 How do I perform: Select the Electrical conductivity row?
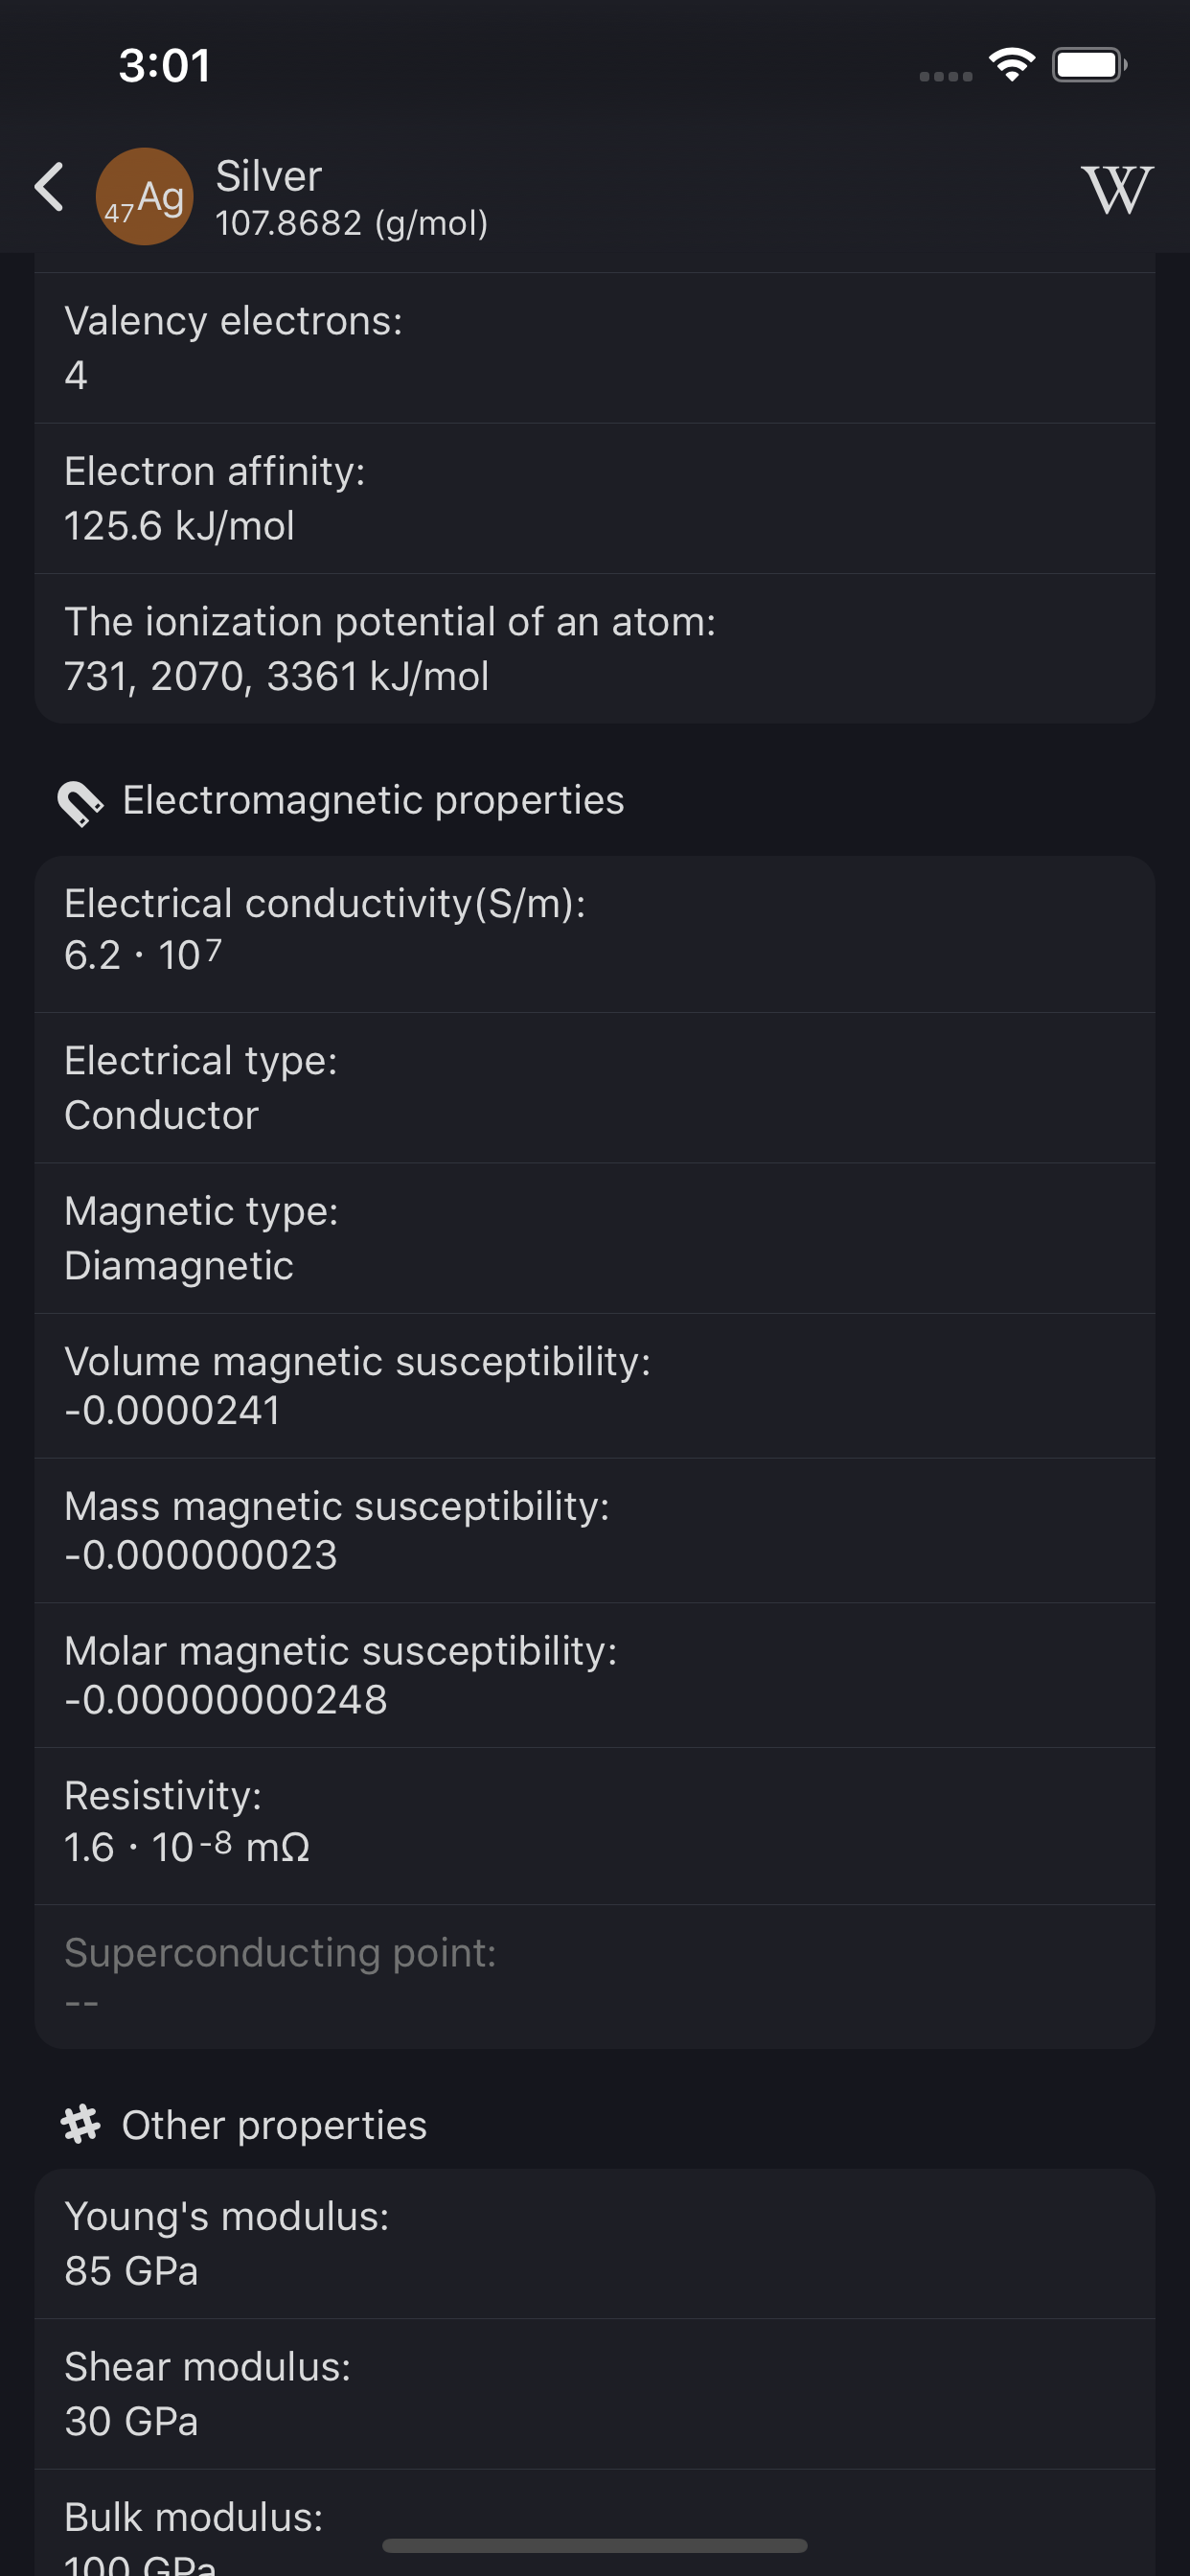(594, 930)
